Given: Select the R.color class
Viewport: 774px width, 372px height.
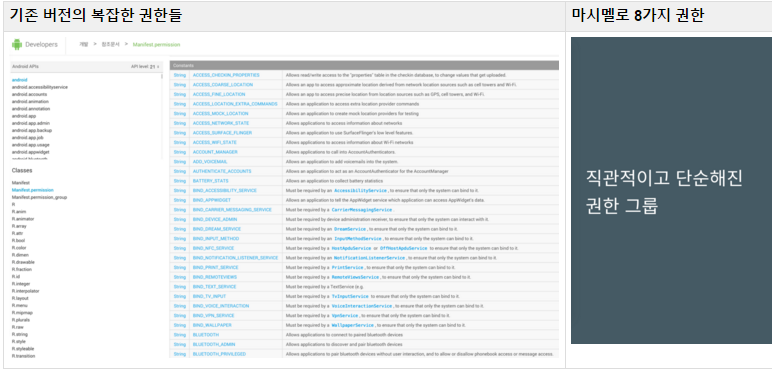Looking at the screenshot, I should pyautogui.click(x=19, y=248).
